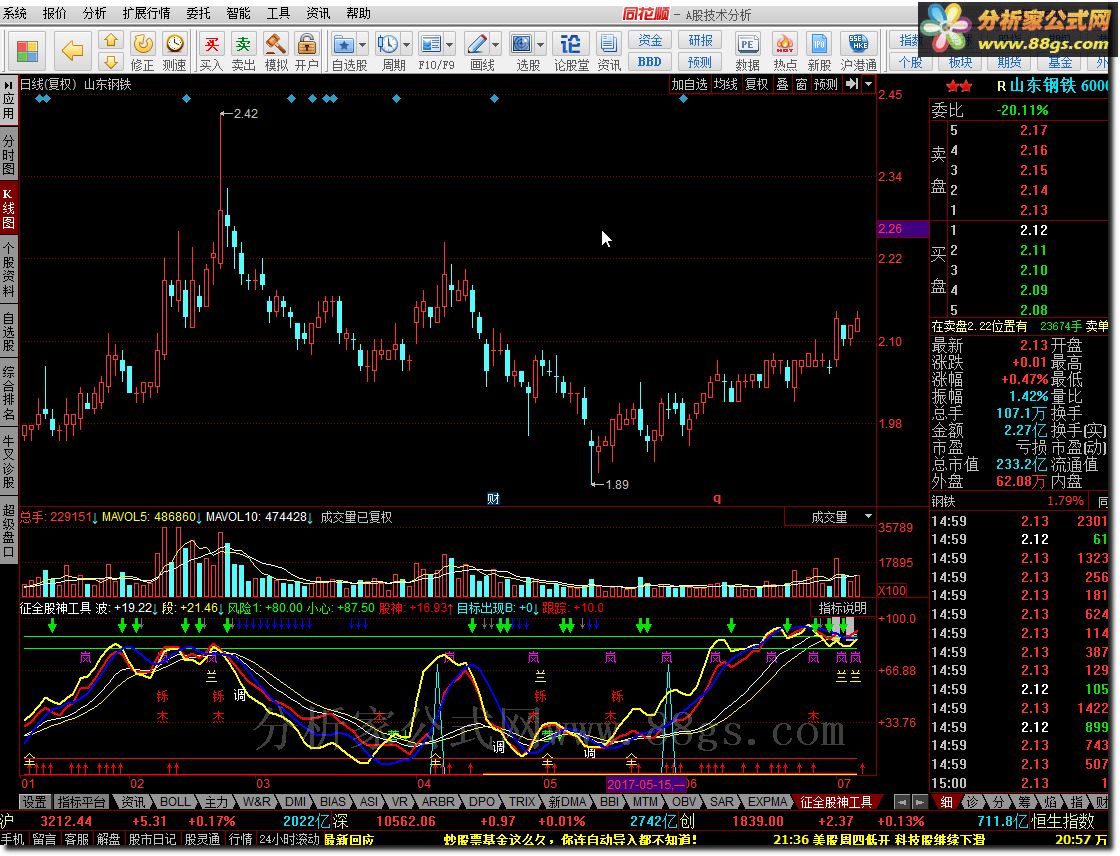The height and width of the screenshot is (856, 1120).
Task: Switch to the BOLL indicator tab
Action: pyautogui.click(x=175, y=802)
